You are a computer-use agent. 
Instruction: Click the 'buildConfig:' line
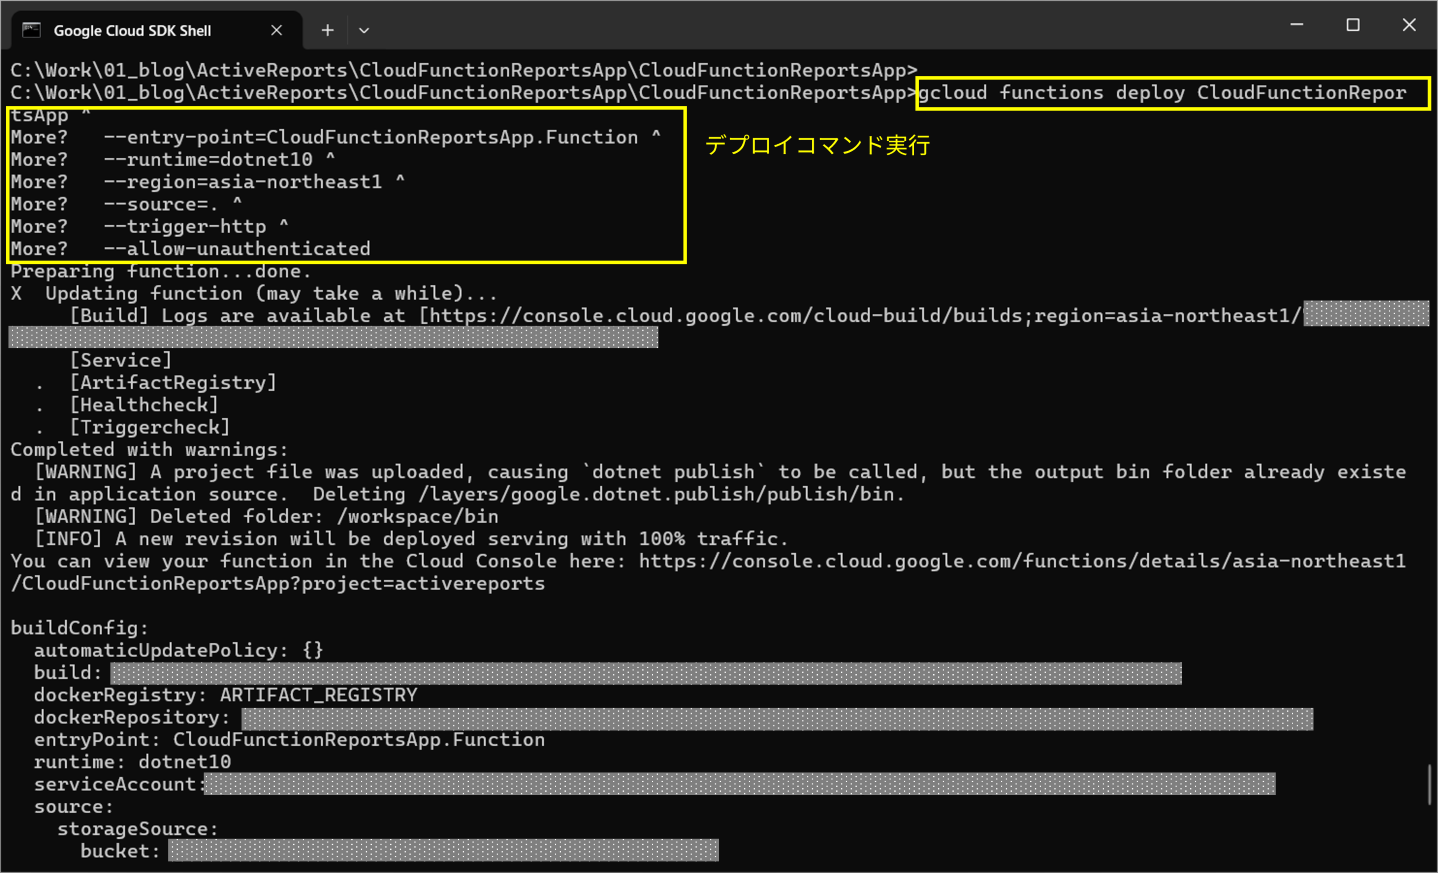point(79,628)
